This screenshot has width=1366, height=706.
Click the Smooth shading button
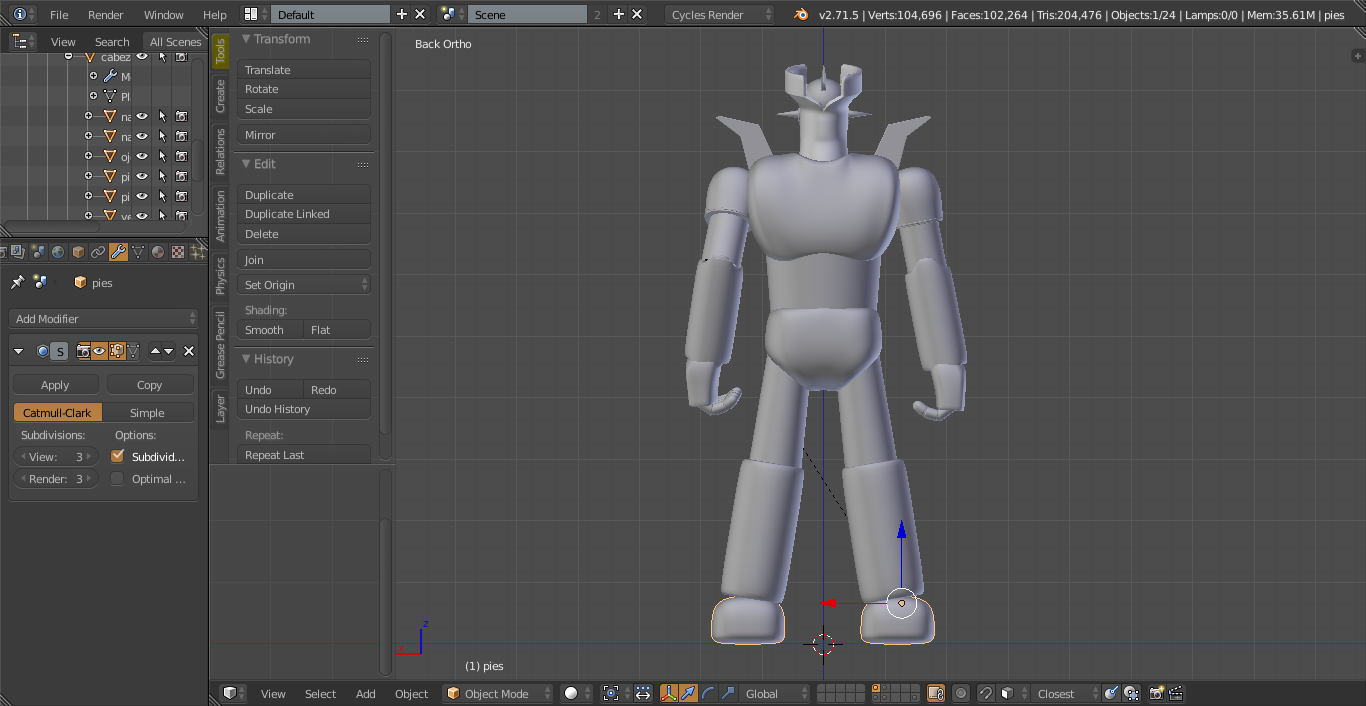270,330
